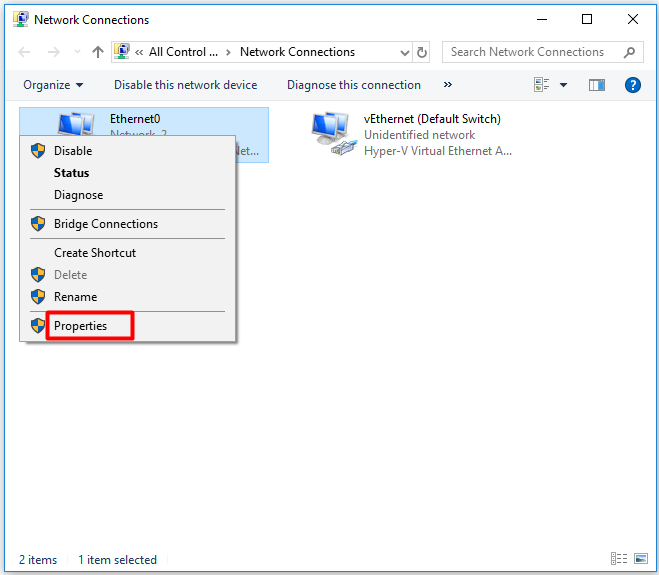Click the Back navigation arrow
The width and height of the screenshot is (659, 575).
[x=24, y=52]
